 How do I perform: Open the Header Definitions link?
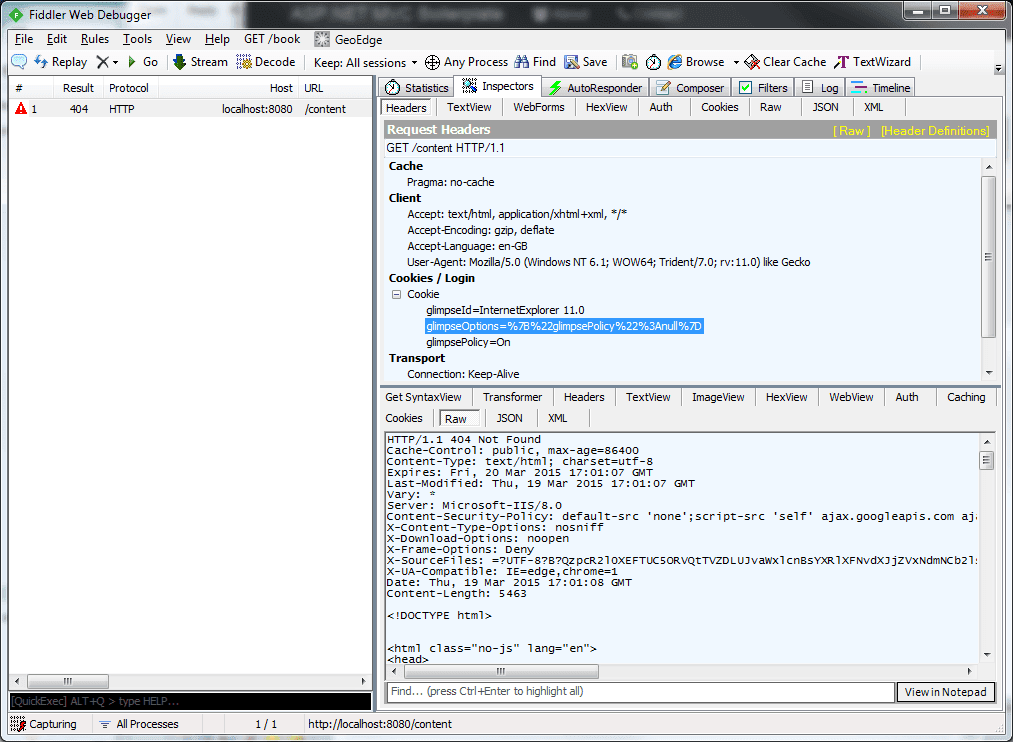pyautogui.click(x=935, y=130)
